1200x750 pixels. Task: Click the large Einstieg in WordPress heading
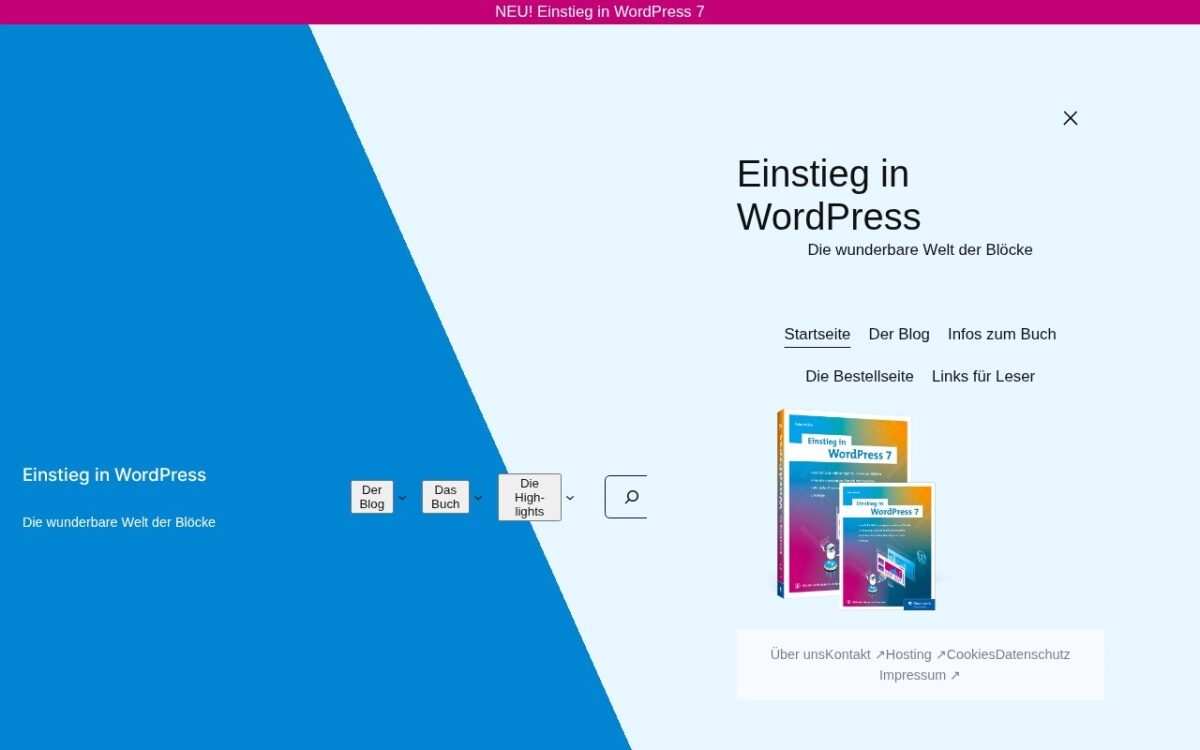coord(829,195)
